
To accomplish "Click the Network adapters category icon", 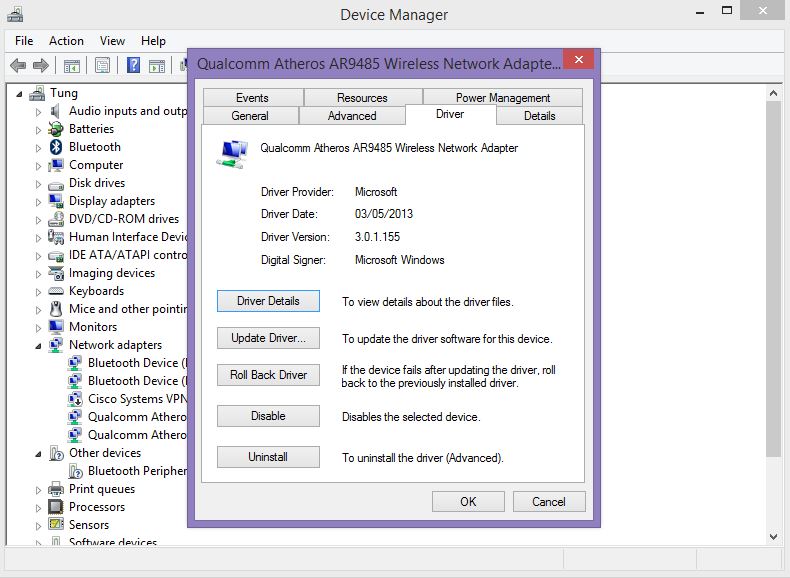I will coord(55,345).
